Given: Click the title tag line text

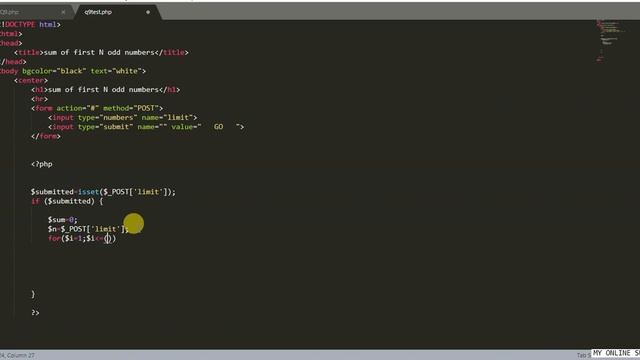Looking at the screenshot, I should (101, 52).
